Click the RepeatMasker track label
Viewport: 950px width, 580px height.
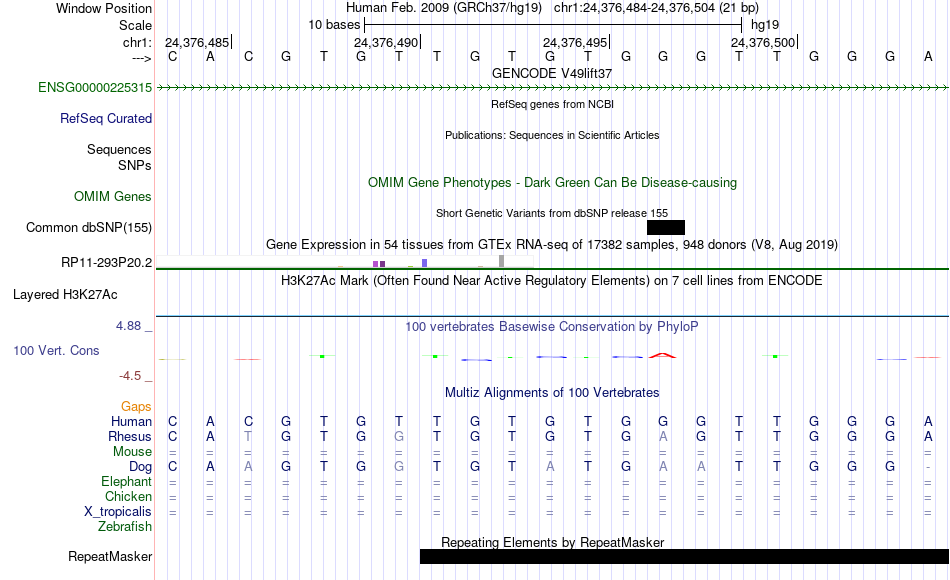tap(110, 556)
